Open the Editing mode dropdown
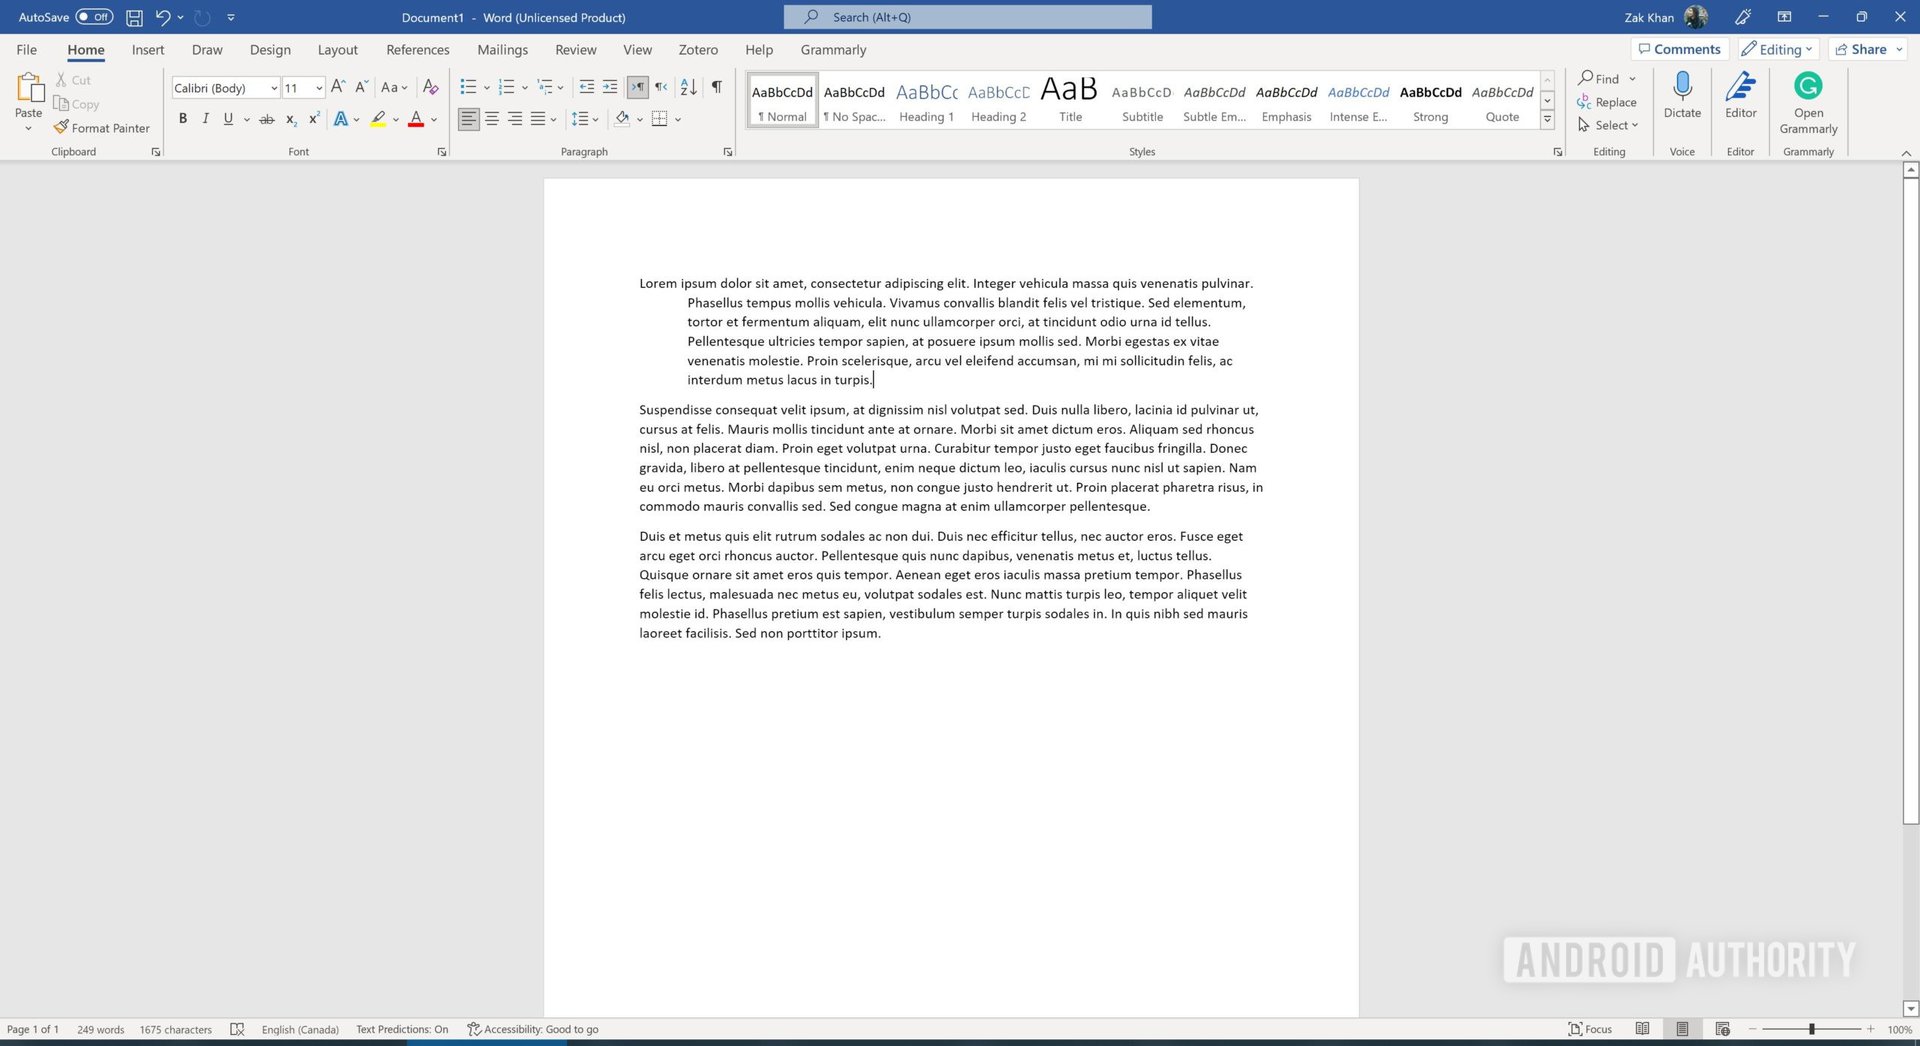Image resolution: width=1920 pixels, height=1046 pixels. click(x=1778, y=49)
